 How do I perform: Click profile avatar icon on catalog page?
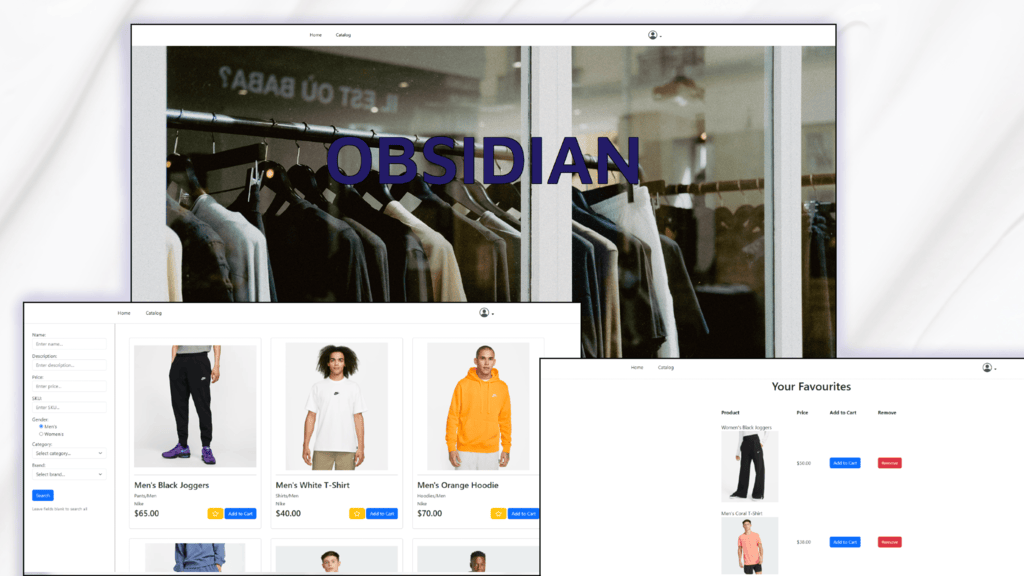click(x=485, y=313)
